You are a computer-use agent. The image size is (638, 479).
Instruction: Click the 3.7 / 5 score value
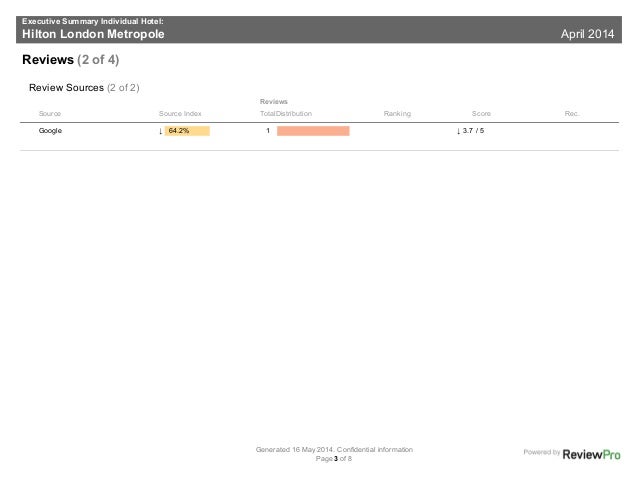click(473, 131)
